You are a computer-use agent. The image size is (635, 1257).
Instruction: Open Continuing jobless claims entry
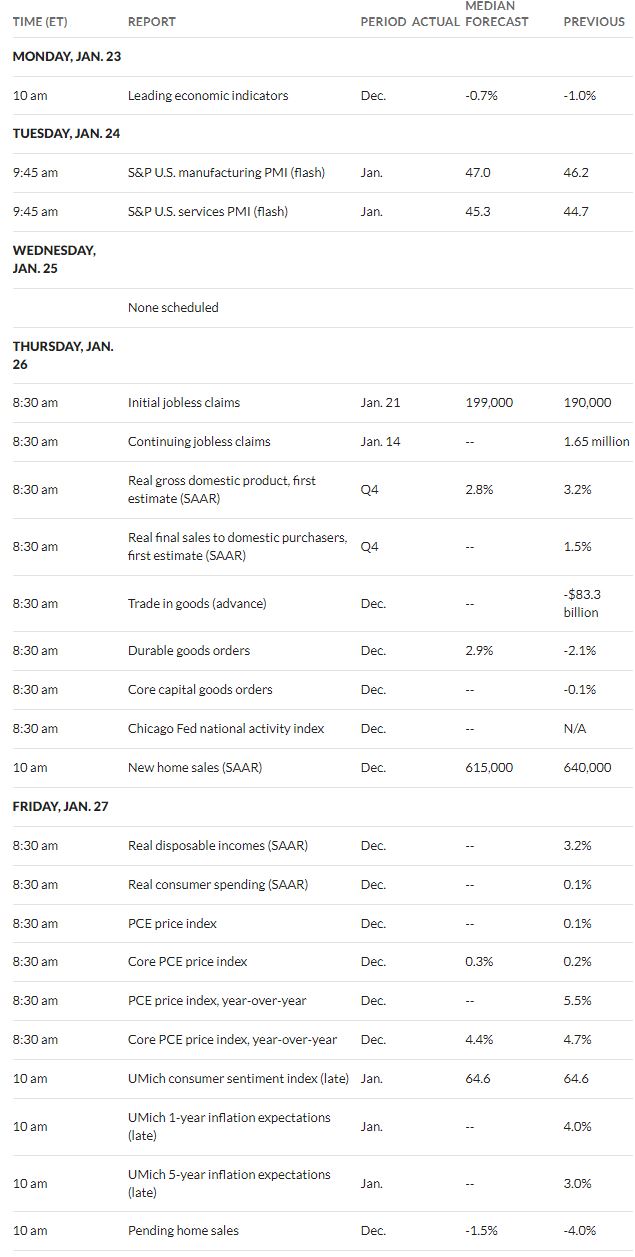(x=199, y=441)
